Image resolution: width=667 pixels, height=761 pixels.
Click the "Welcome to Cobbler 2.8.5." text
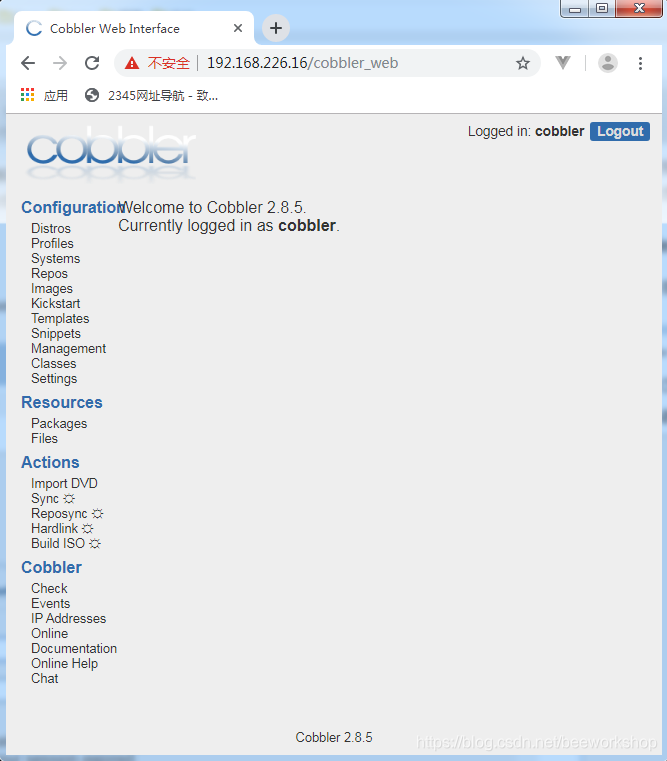212,208
